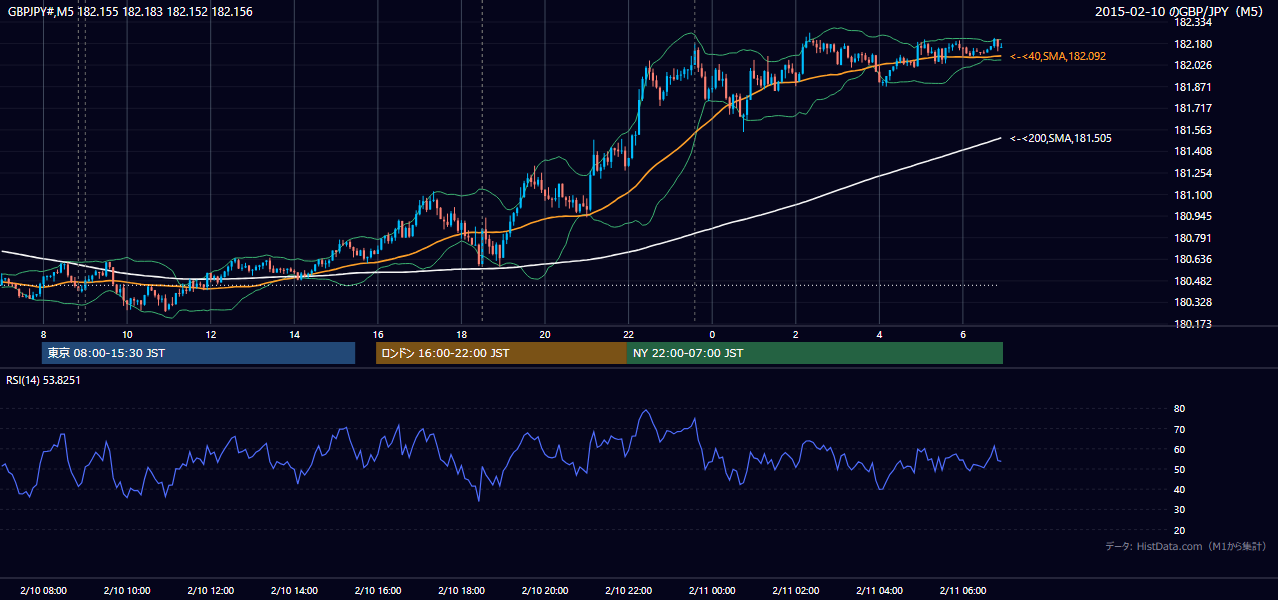The width and height of the screenshot is (1278, 600).
Task: Click the 2/10 08:00 bottom date label
Action: tap(43, 591)
